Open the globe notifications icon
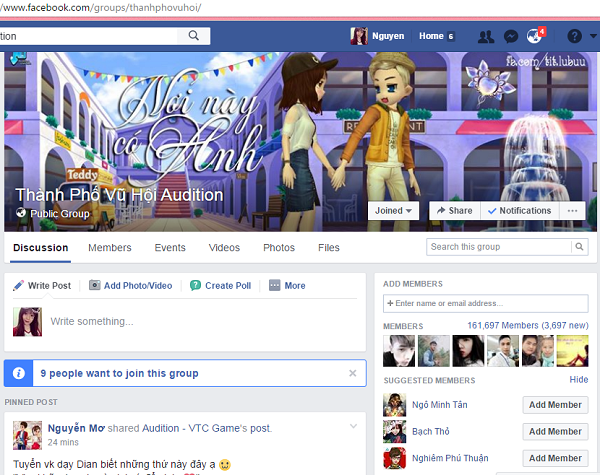The image size is (600, 475). pos(534,36)
